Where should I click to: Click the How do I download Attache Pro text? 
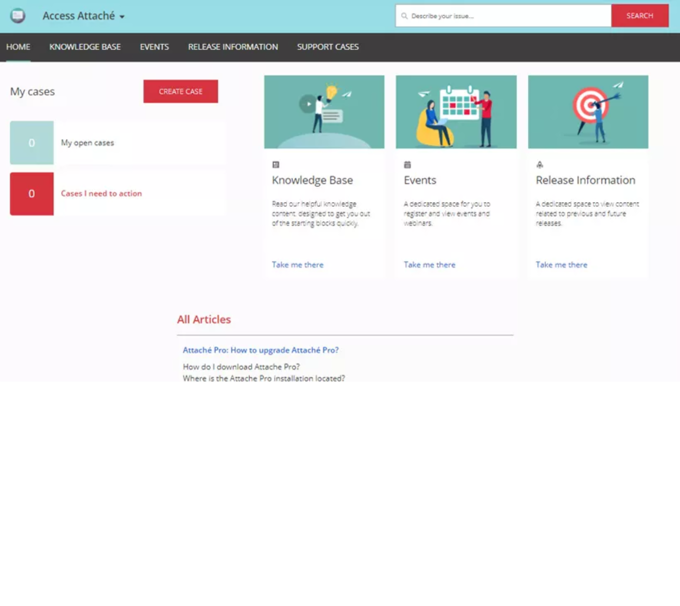pyautogui.click(x=241, y=367)
